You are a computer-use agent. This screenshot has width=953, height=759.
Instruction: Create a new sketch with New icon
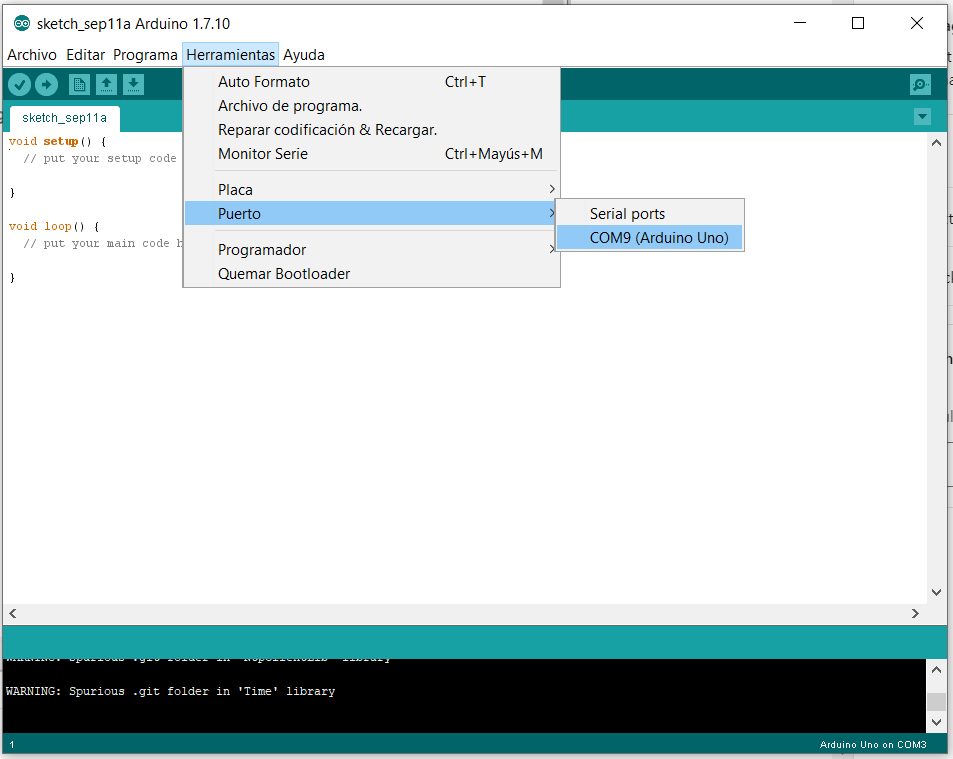pyautogui.click(x=79, y=85)
